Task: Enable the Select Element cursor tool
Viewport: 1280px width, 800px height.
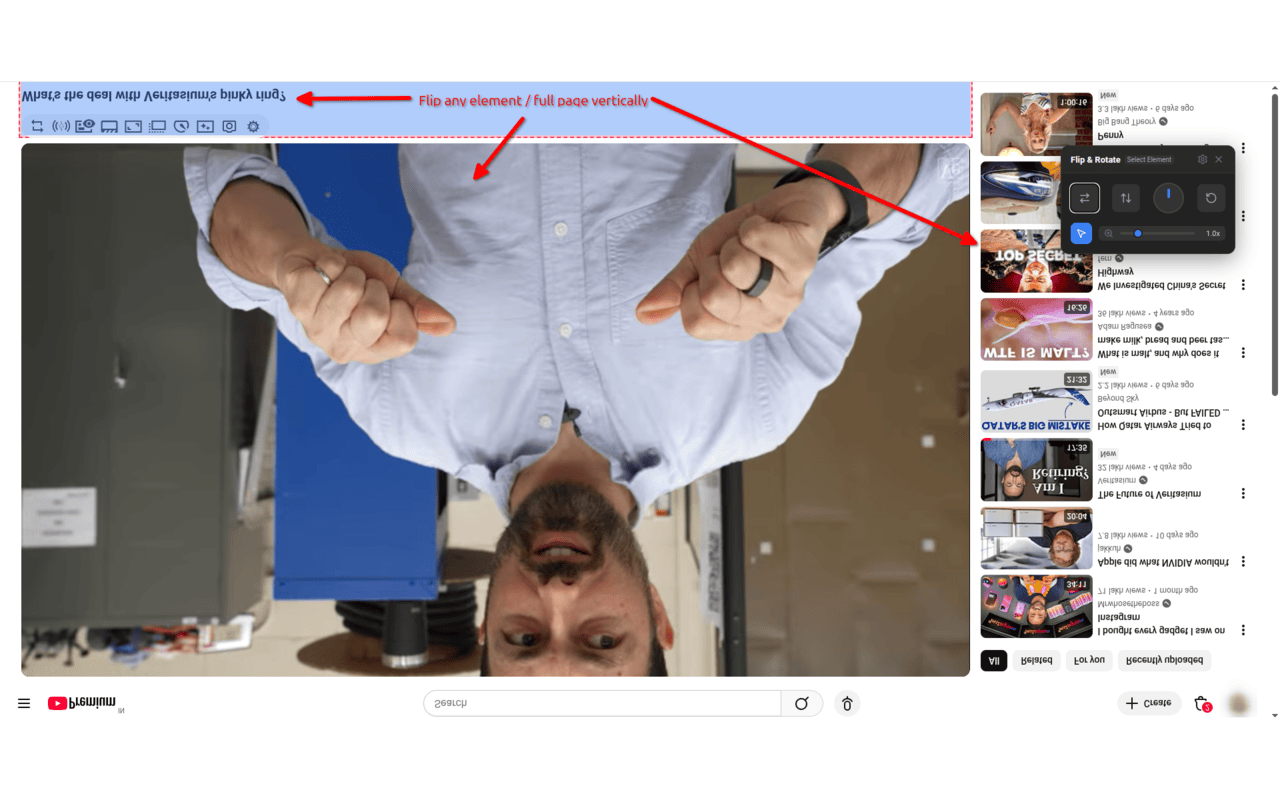Action: [x=1081, y=233]
